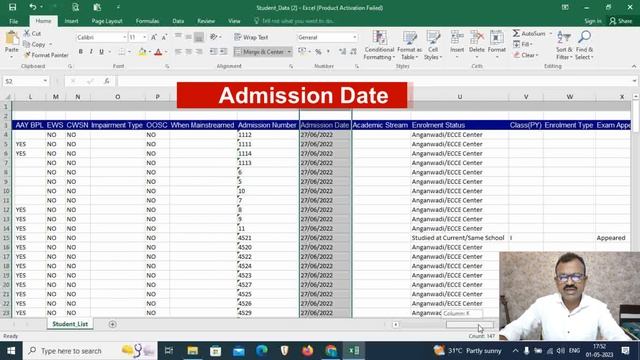Screen dimensions: 640x360
Task: Open the General number format dropdown
Action: 355,37
